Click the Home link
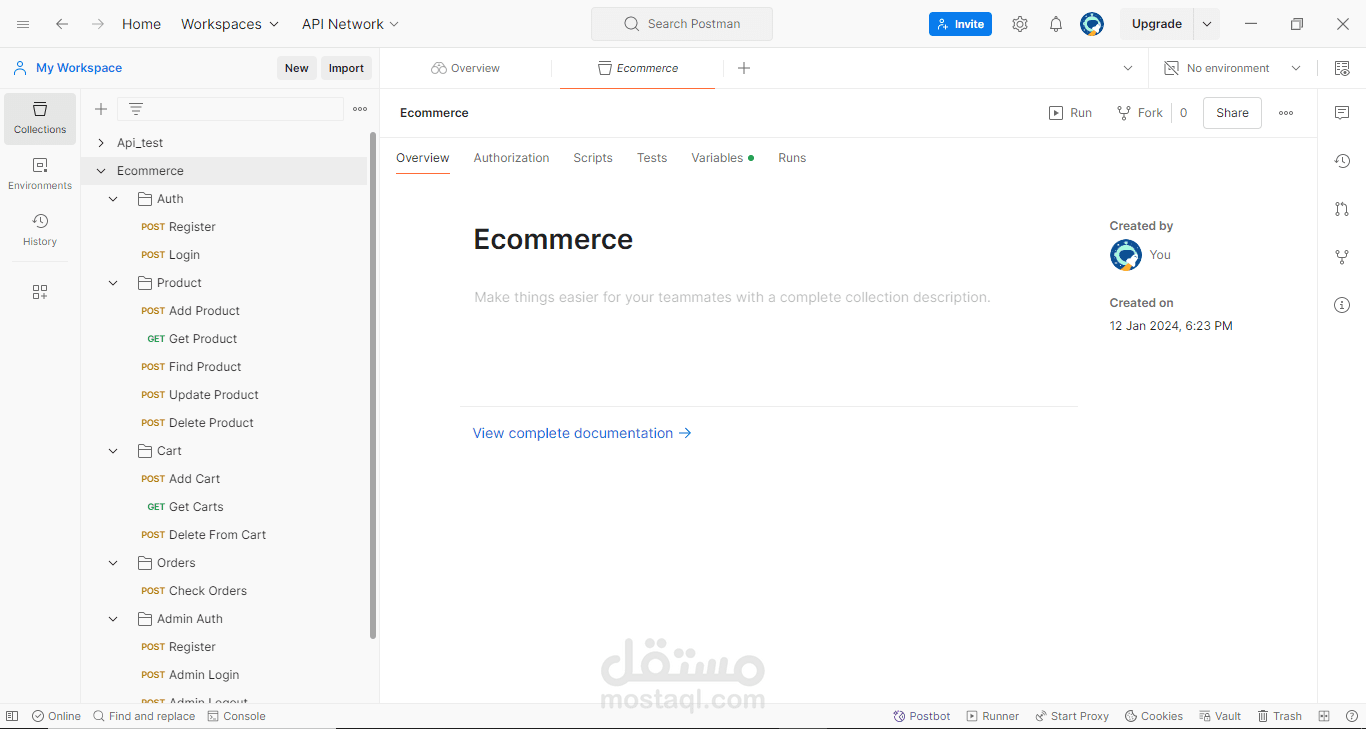The width and height of the screenshot is (1366, 729). [141, 24]
